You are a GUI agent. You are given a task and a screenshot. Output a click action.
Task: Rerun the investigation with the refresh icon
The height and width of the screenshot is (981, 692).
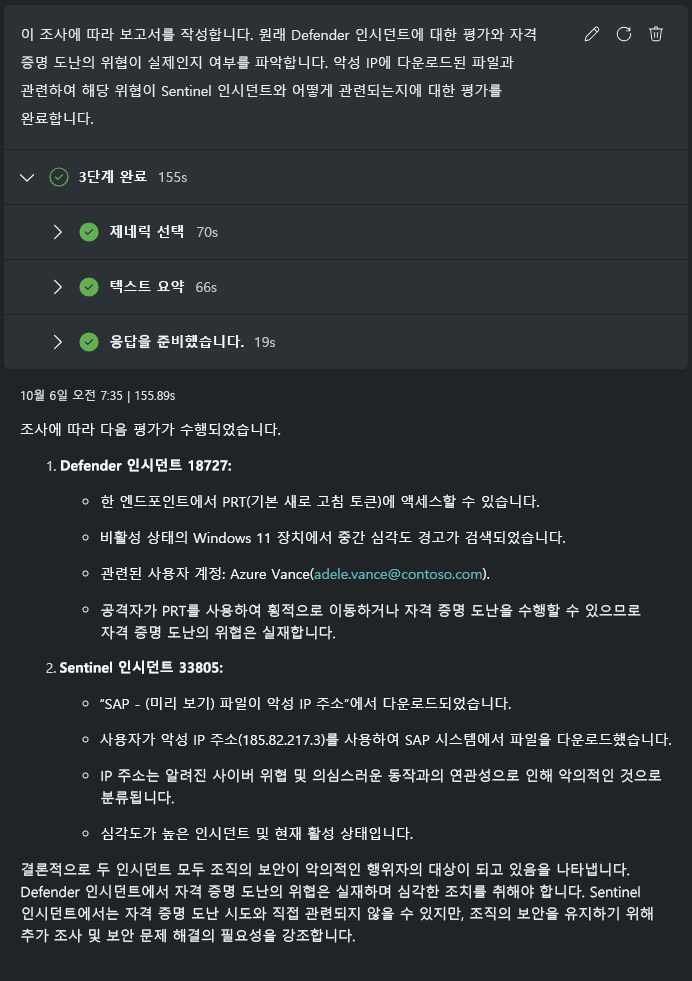(624, 33)
